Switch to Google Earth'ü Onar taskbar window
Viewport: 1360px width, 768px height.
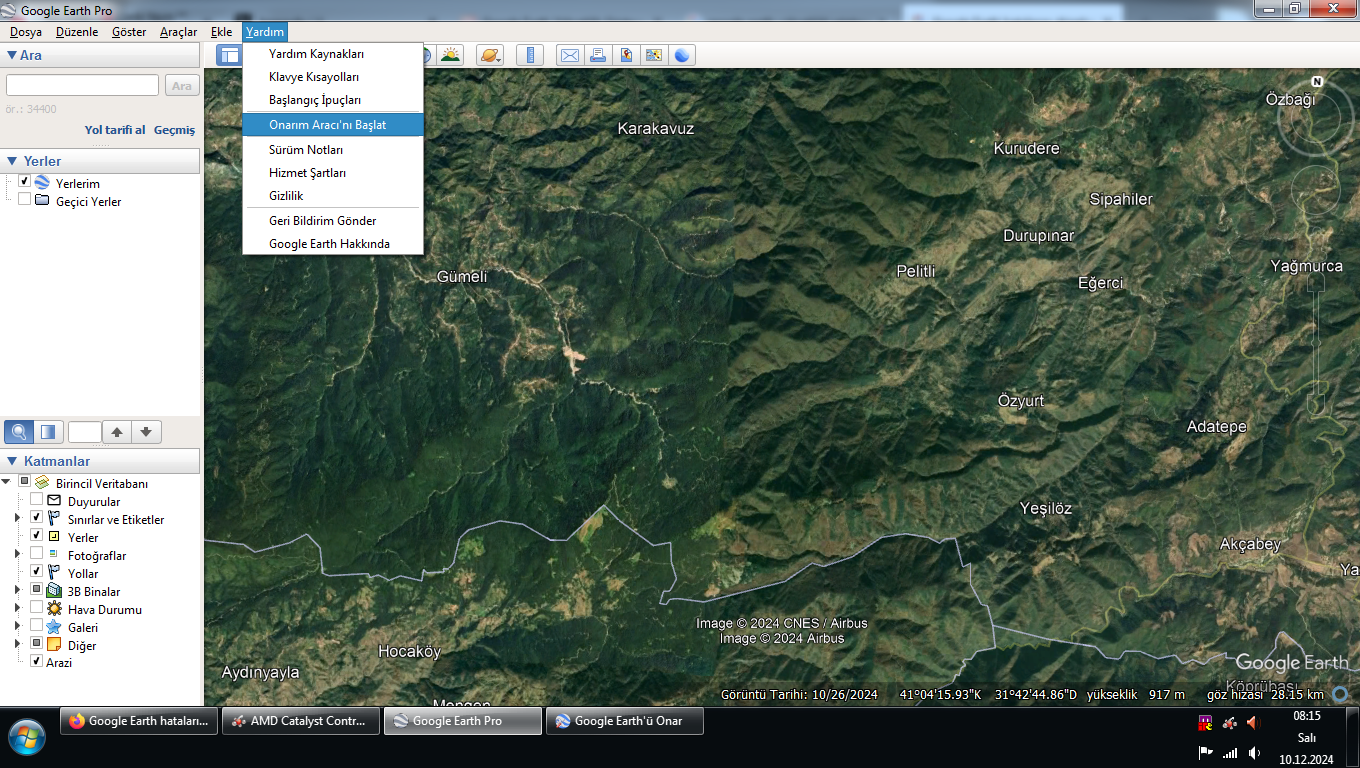tap(625, 721)
